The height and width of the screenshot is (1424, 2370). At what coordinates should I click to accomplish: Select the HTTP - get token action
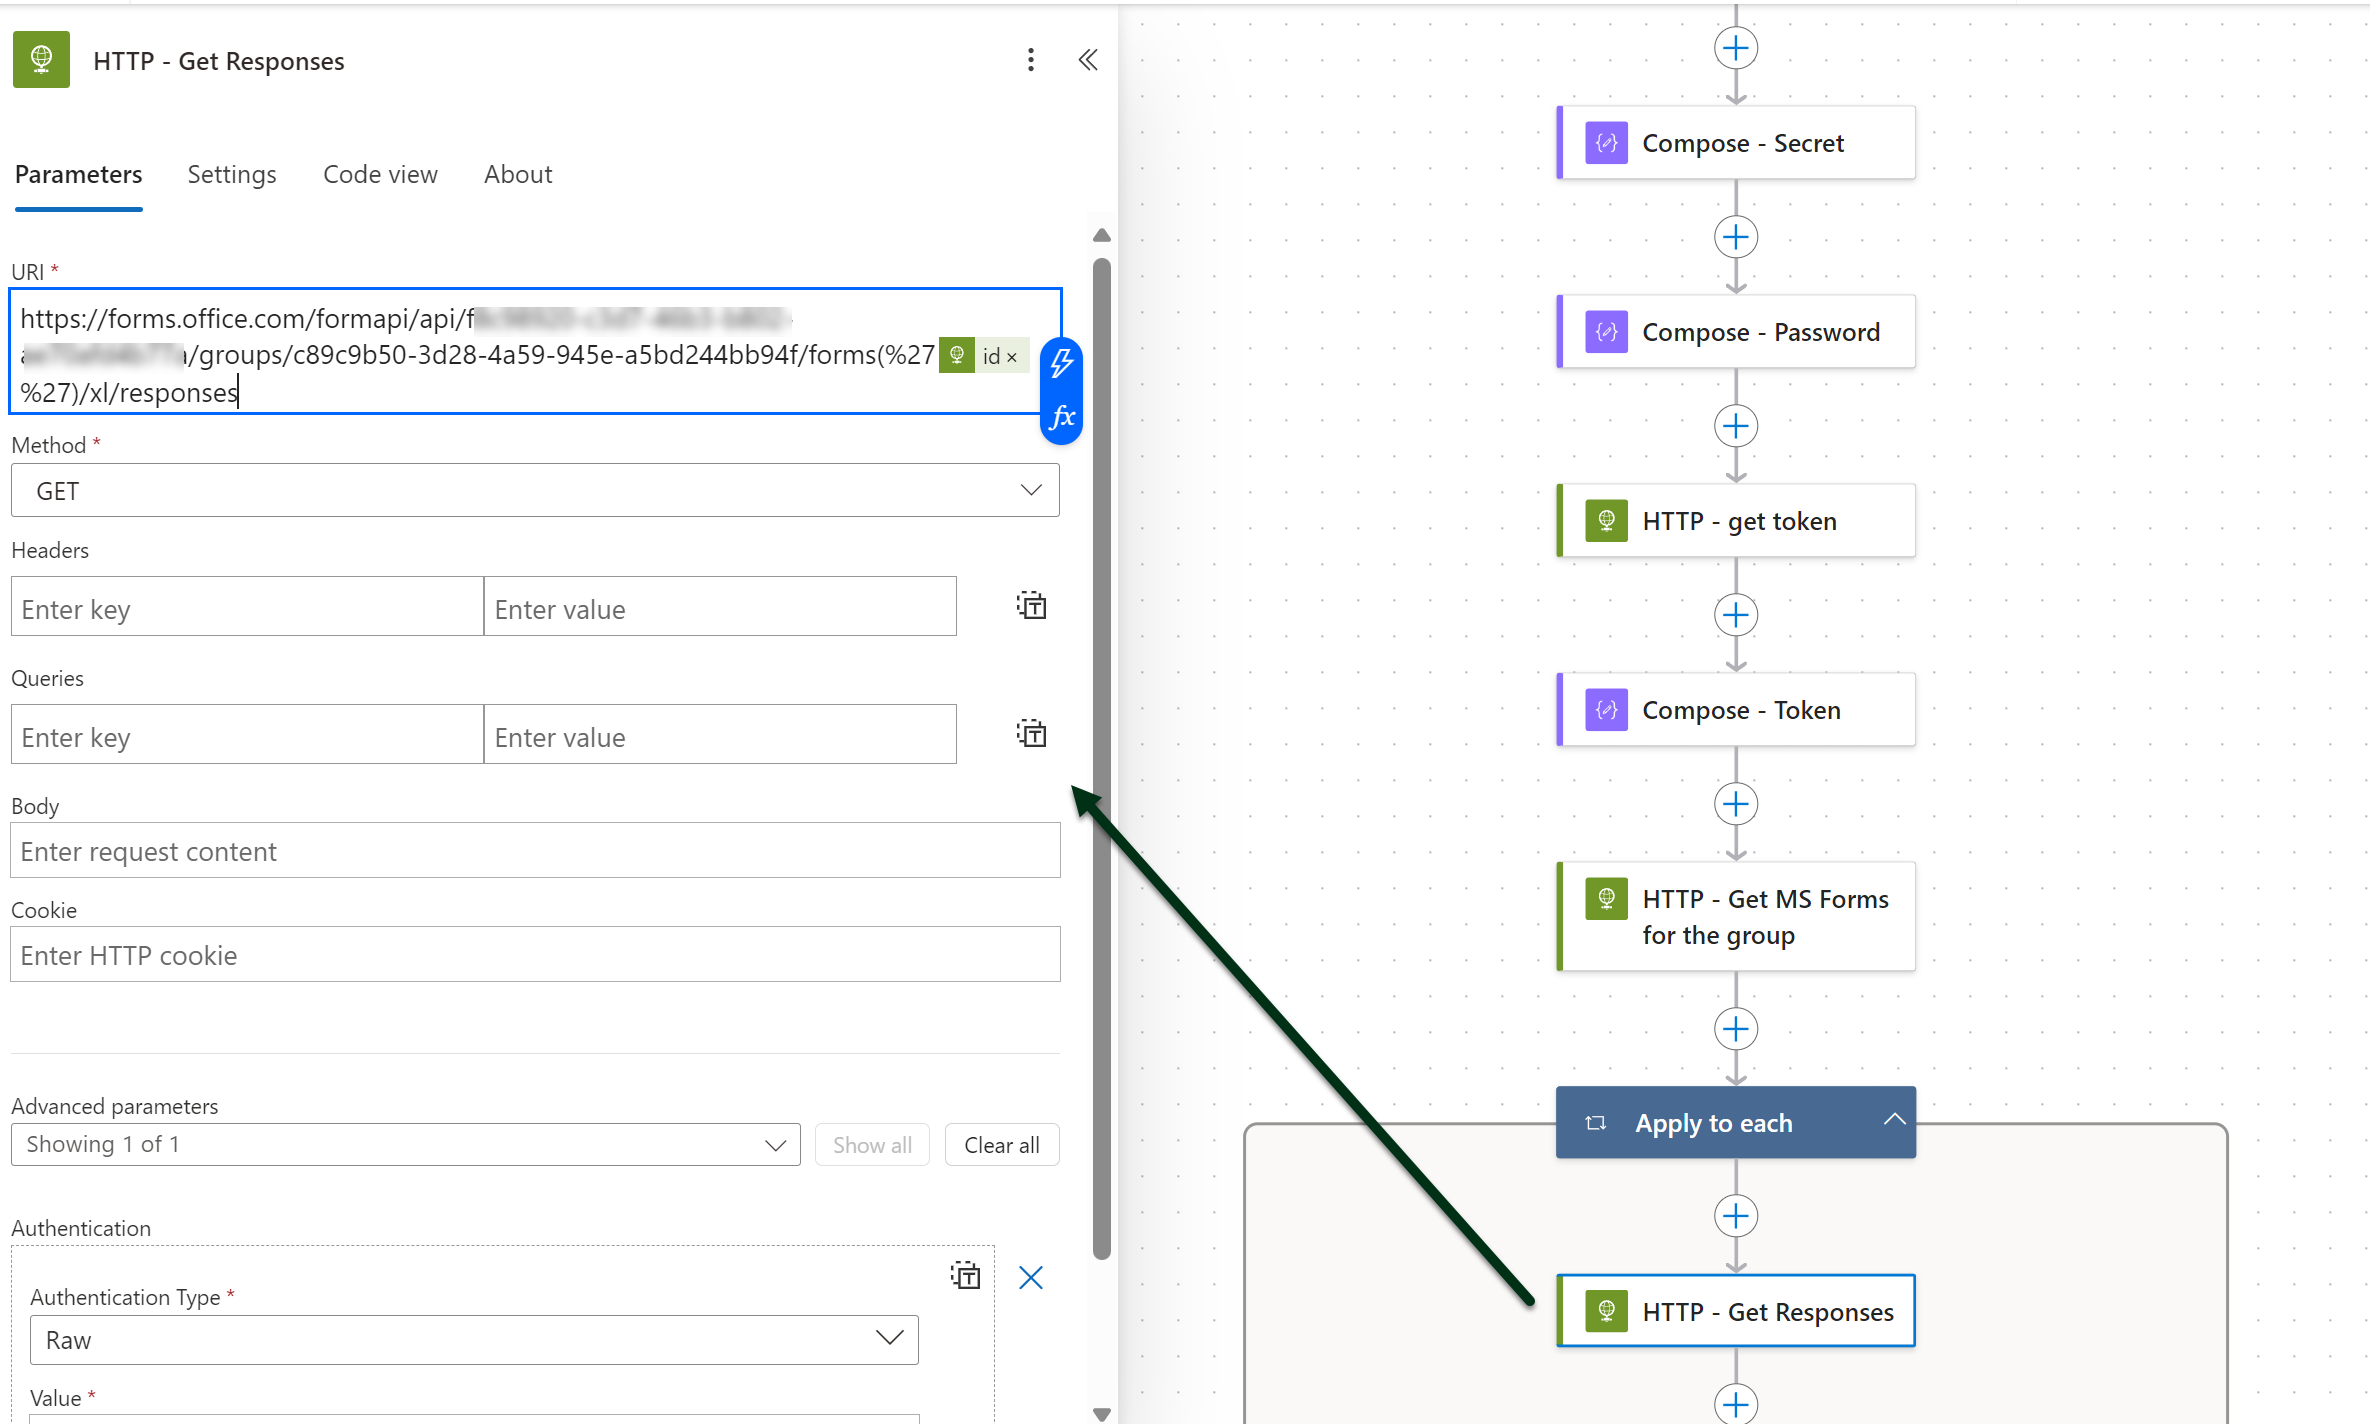1737,521
